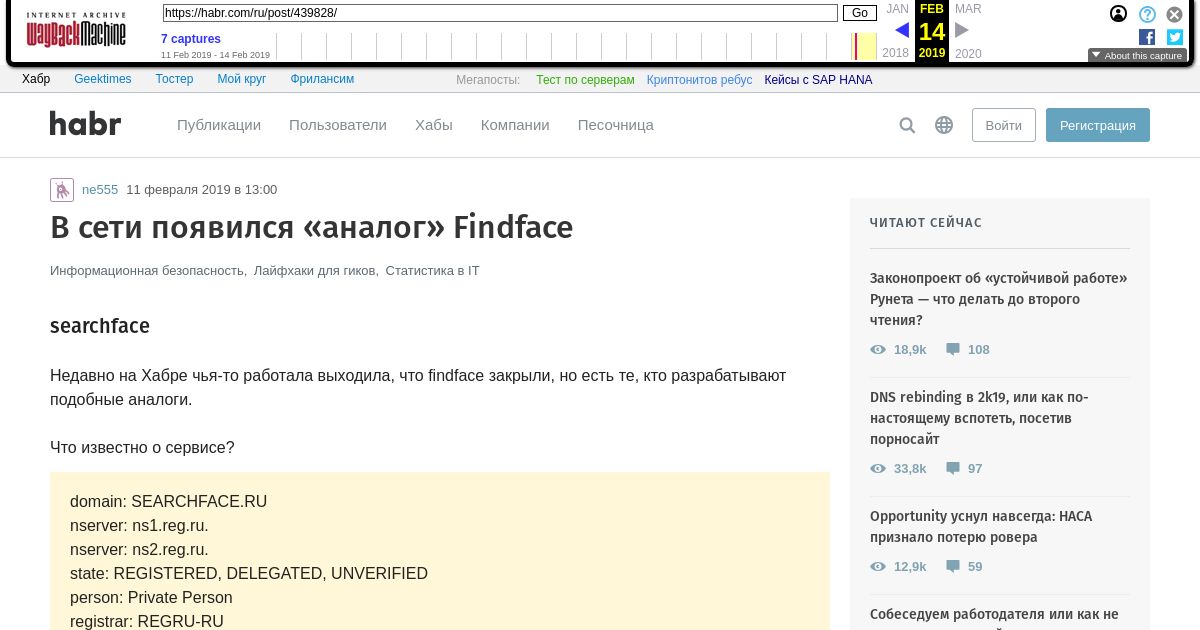
Task: Click the 108 comments count
Action: 979,350
